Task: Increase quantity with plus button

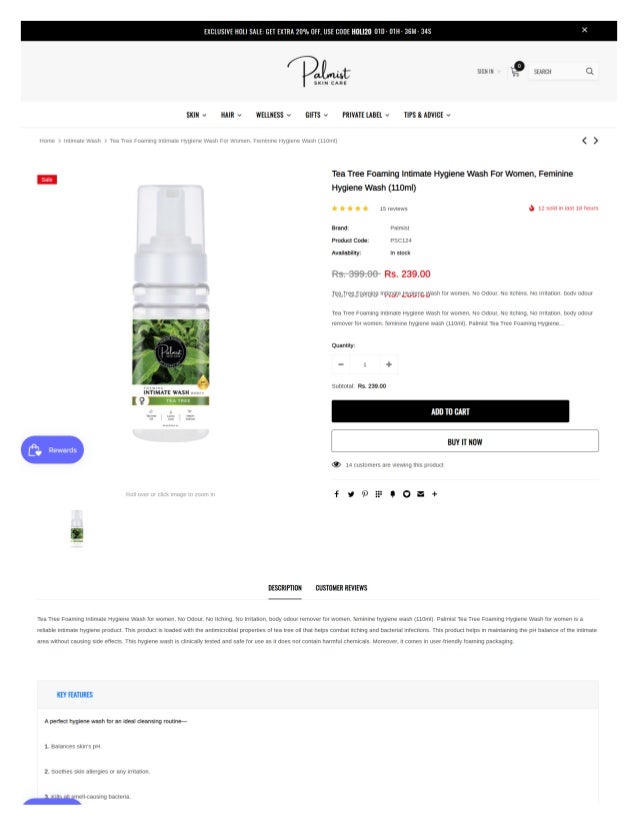Action: pos(388,364)
